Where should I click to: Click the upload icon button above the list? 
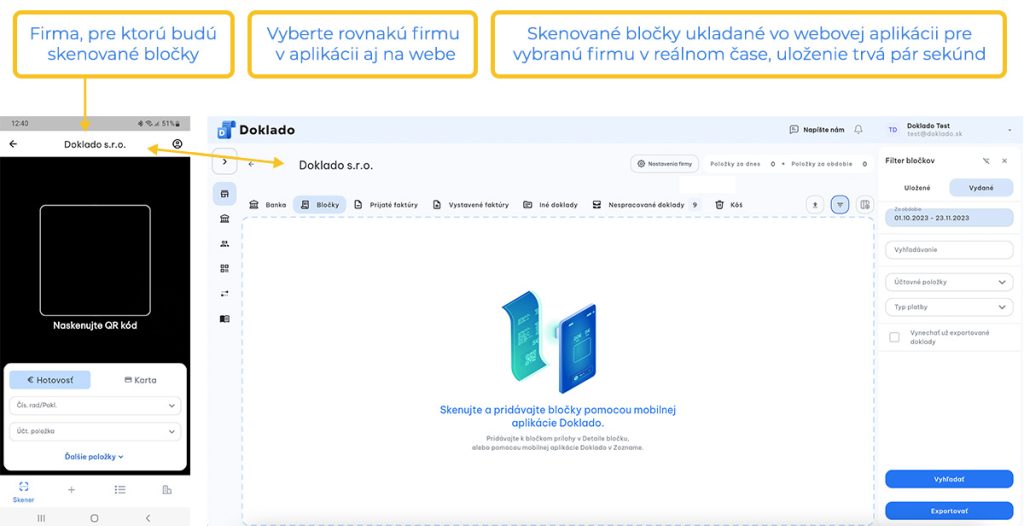tap(815, 205)
